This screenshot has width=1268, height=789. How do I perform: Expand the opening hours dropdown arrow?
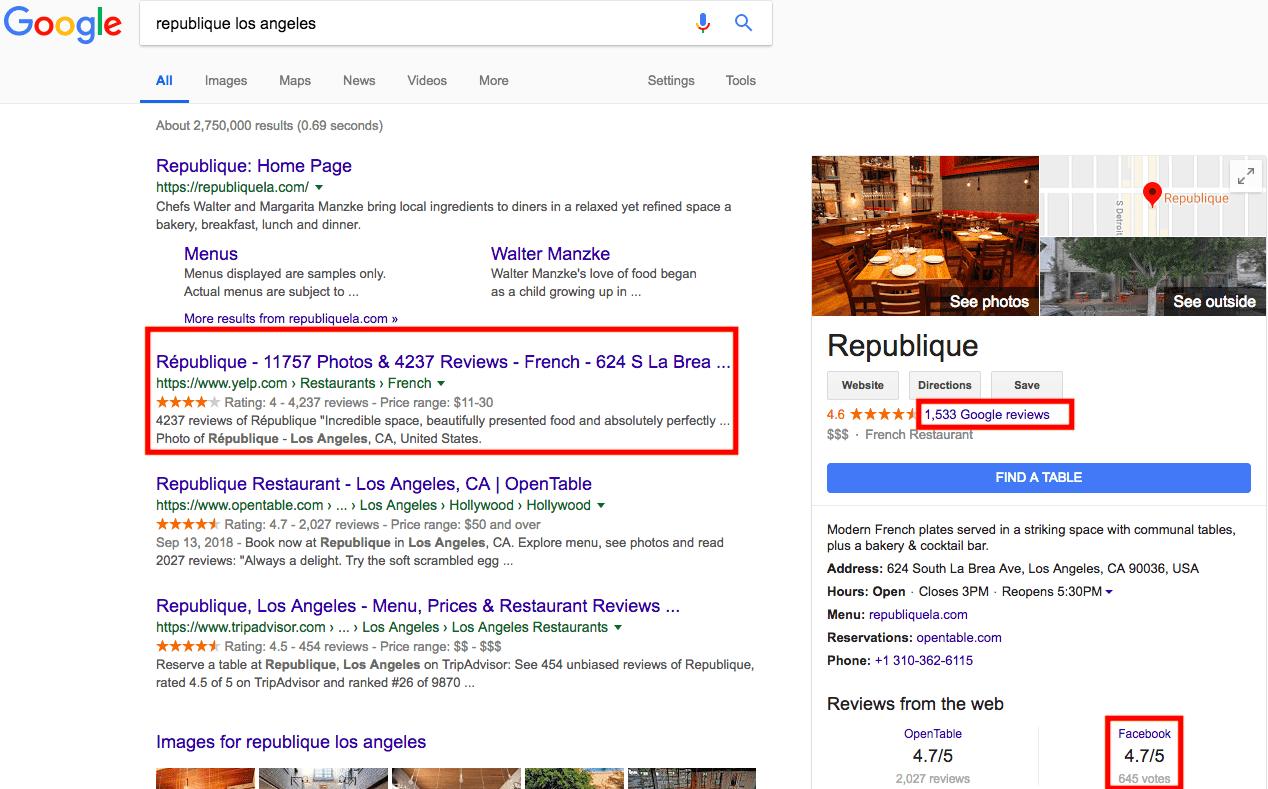(1109, 592)
